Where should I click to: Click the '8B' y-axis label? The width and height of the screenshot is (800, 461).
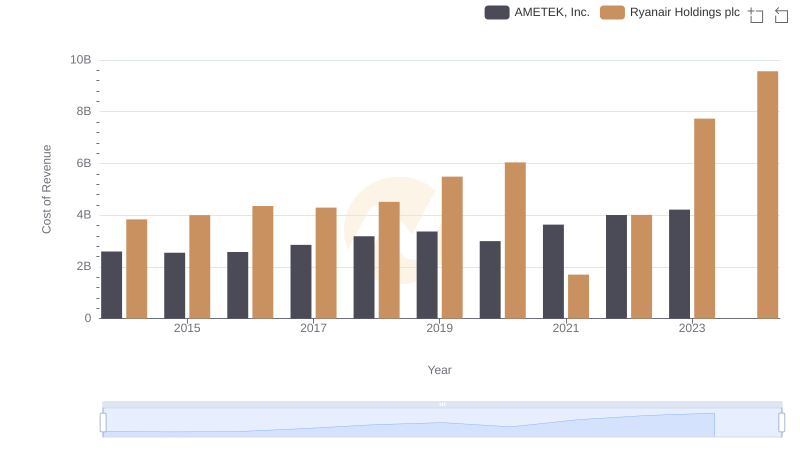(x=84, y=111)
